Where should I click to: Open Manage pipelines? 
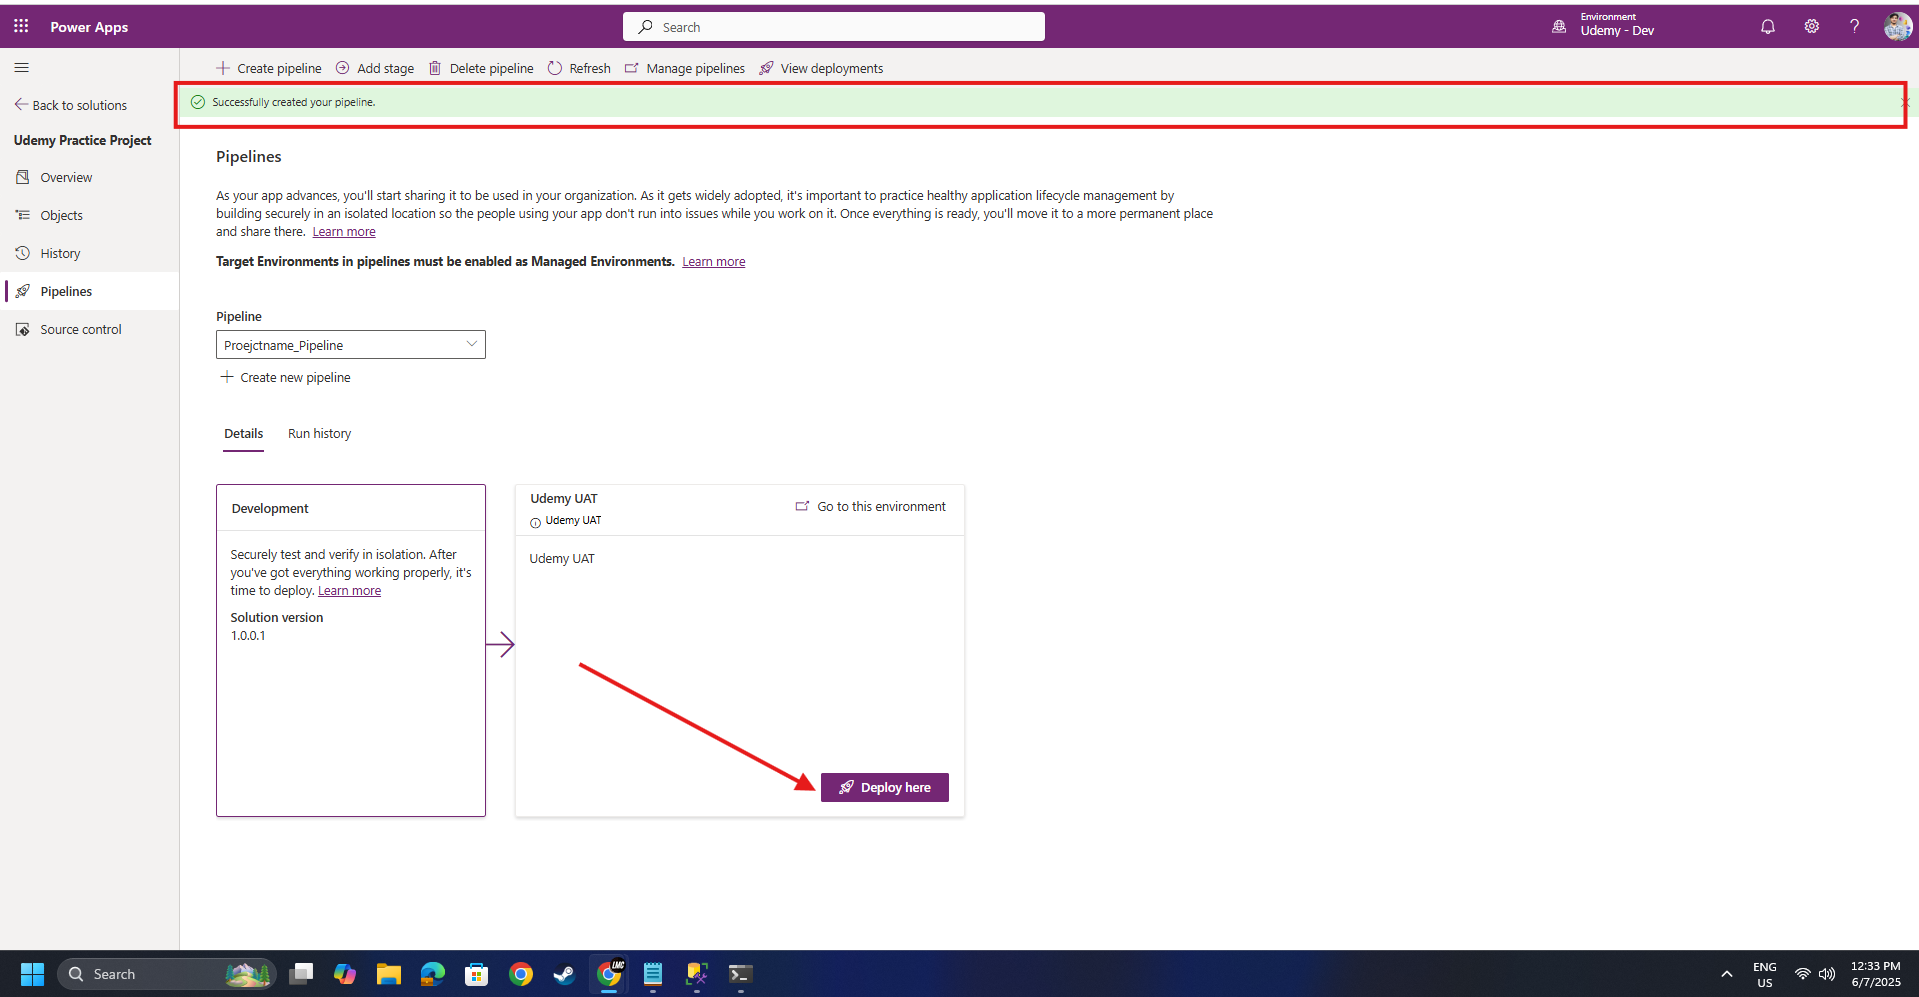point(685,68)
